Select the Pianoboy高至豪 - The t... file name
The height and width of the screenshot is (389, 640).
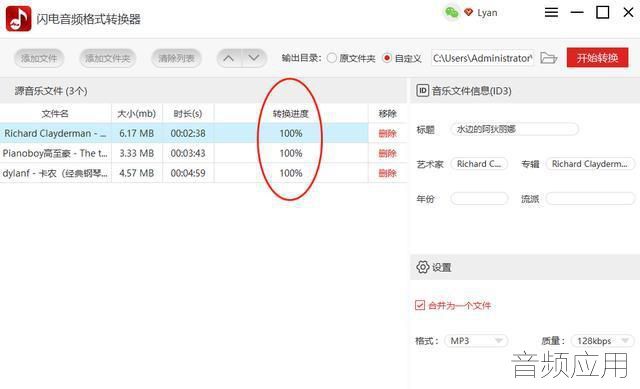tap(55, 153)
